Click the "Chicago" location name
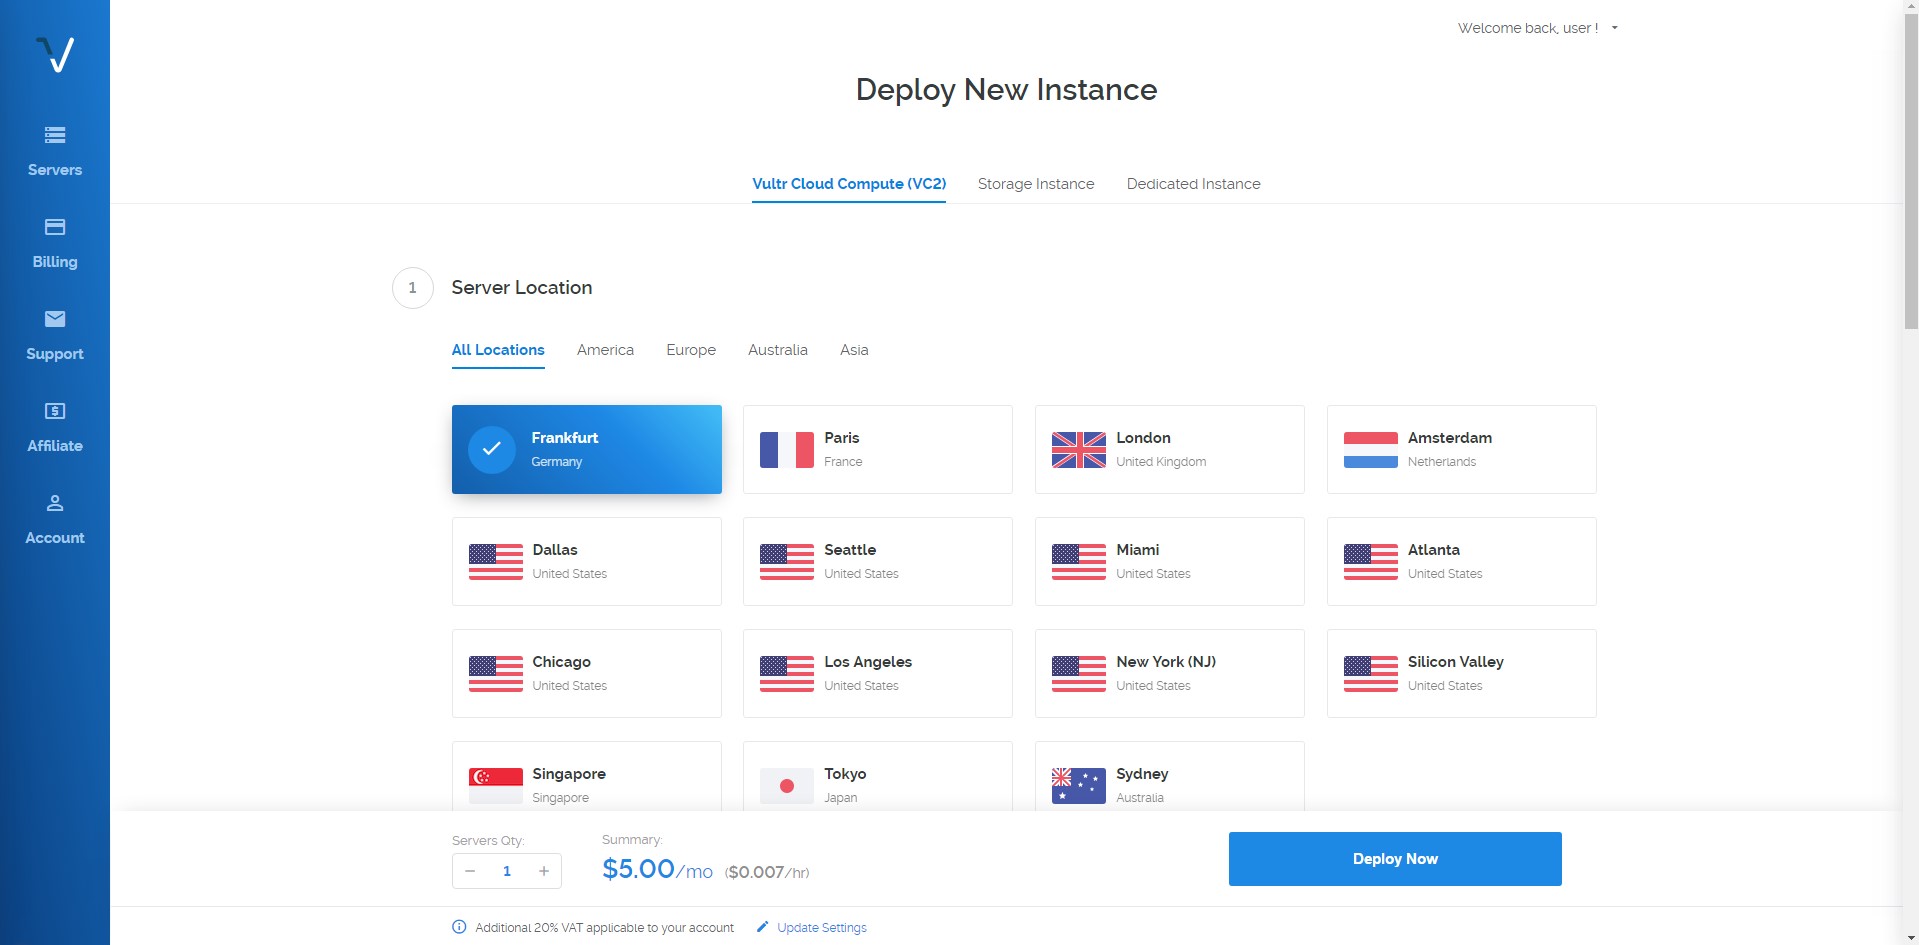Image resolution: width=1919 pixels, height=945 pixels. point(562,662)
